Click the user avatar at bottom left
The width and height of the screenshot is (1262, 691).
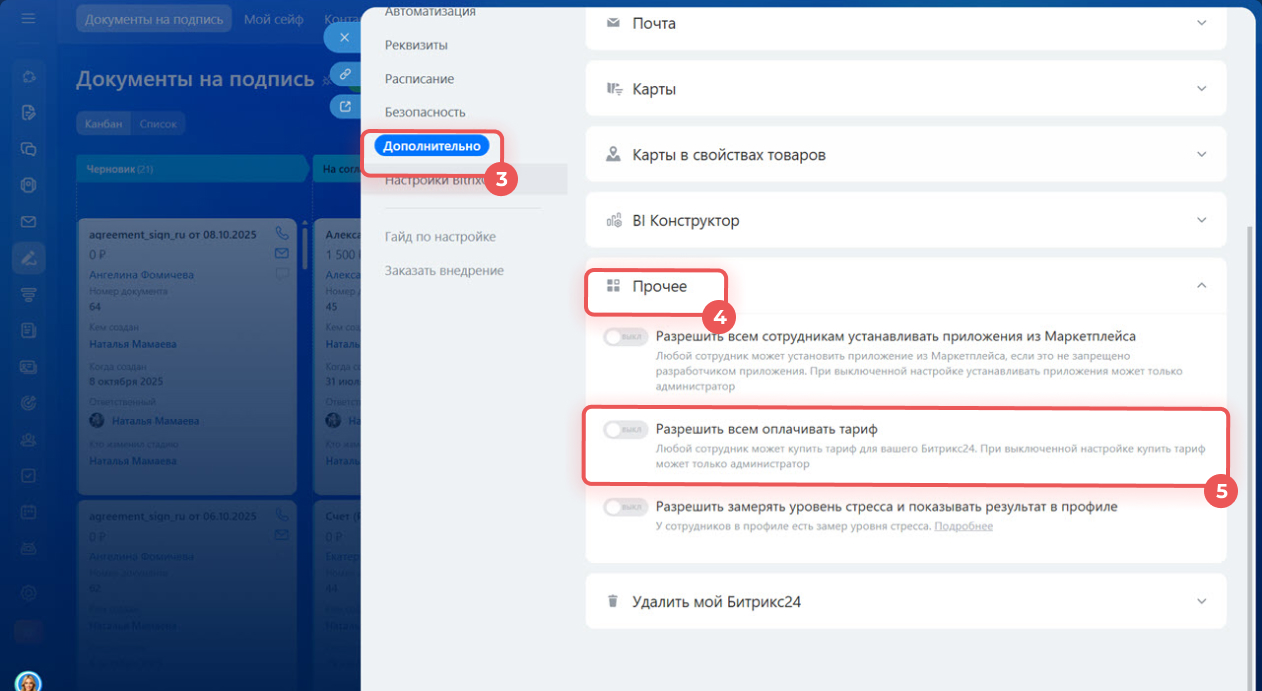point(28,682)
